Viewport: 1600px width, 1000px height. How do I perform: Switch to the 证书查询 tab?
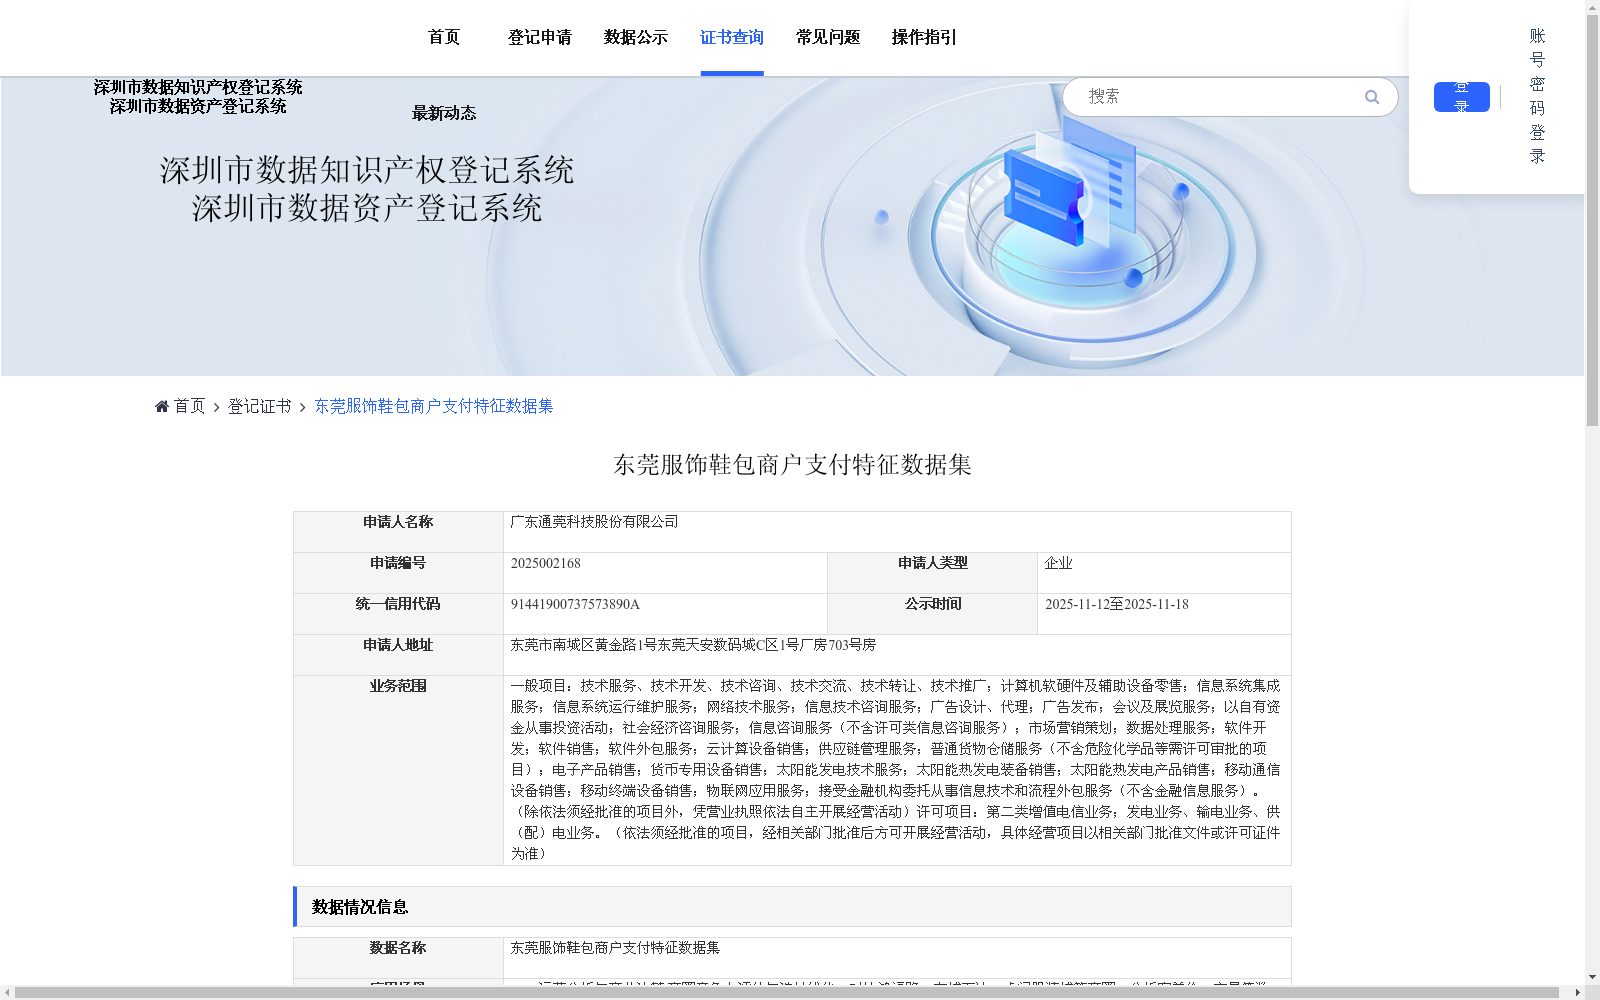(x=731, y=37)
